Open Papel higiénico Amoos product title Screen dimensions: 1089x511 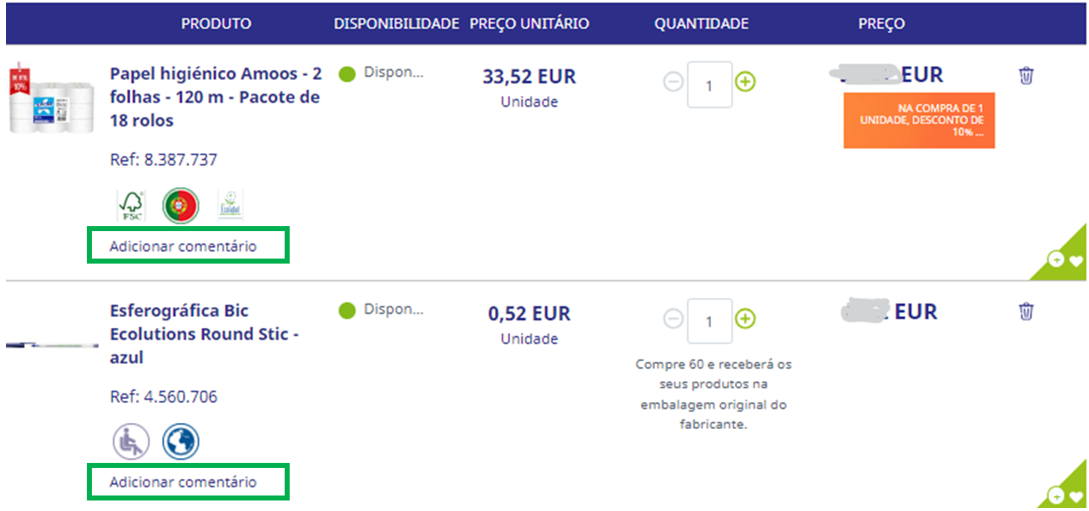click(215, 98)
